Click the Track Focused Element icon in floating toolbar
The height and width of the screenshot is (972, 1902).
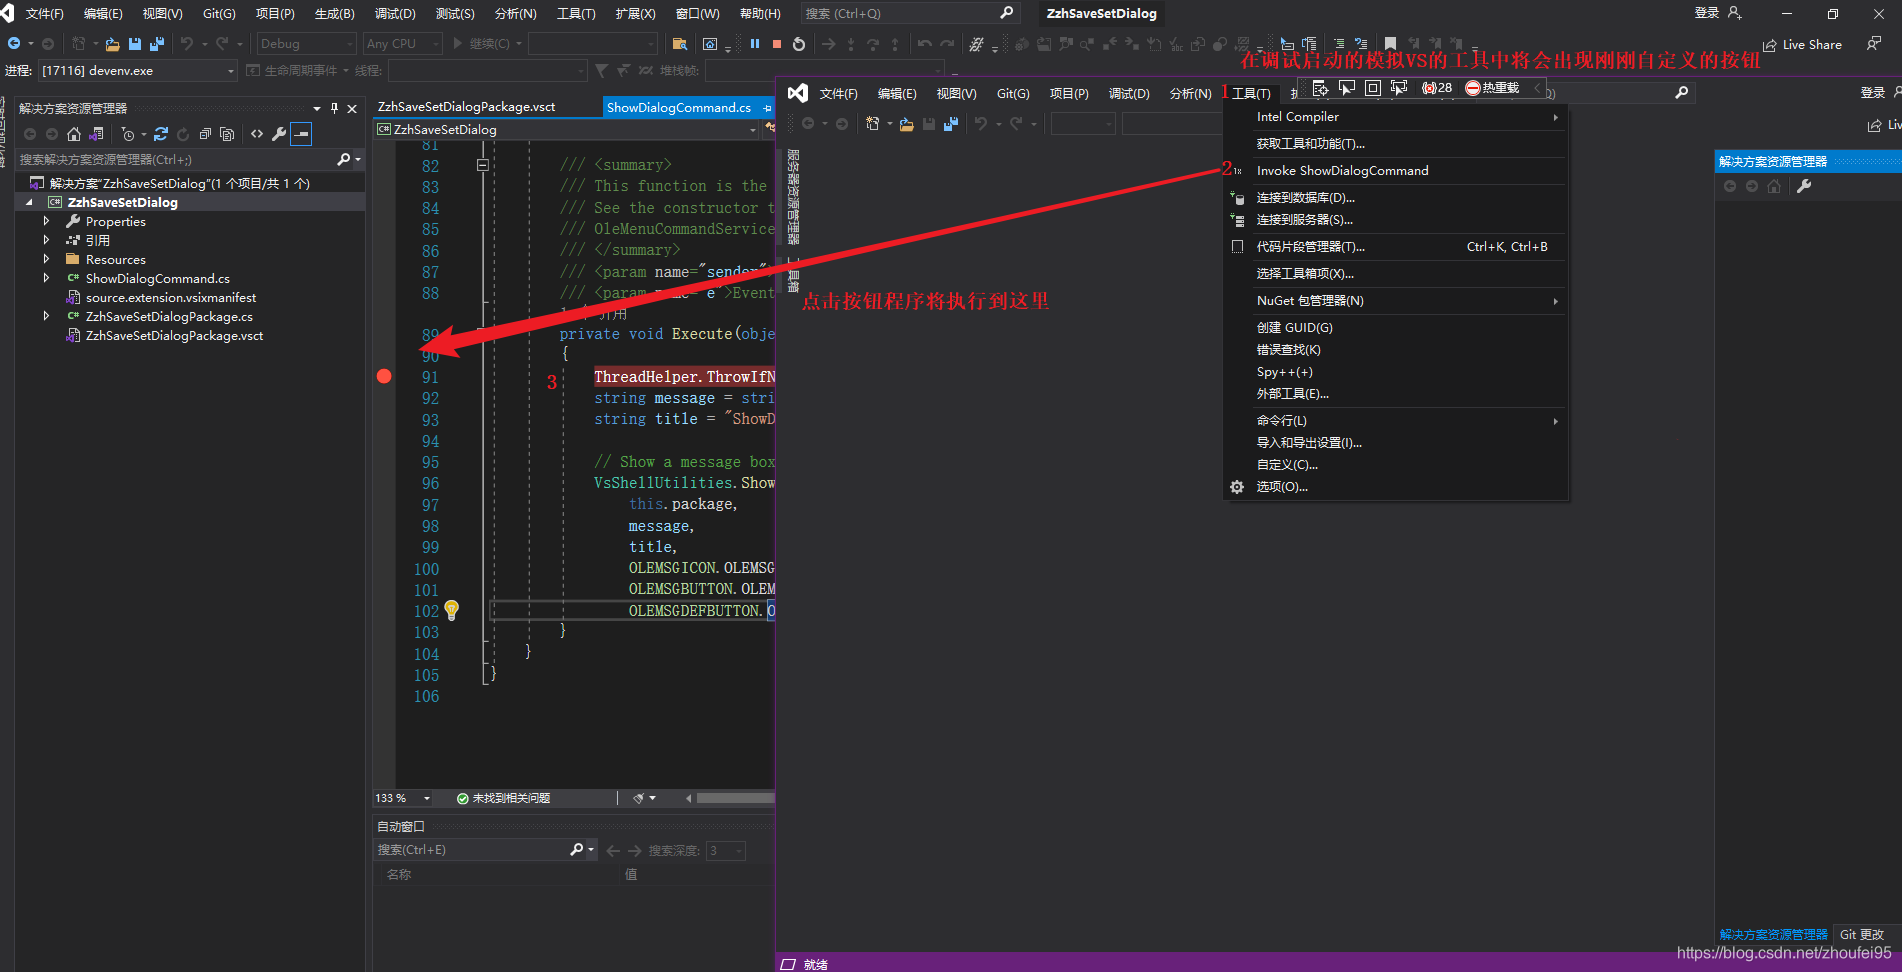(1399, 88)
